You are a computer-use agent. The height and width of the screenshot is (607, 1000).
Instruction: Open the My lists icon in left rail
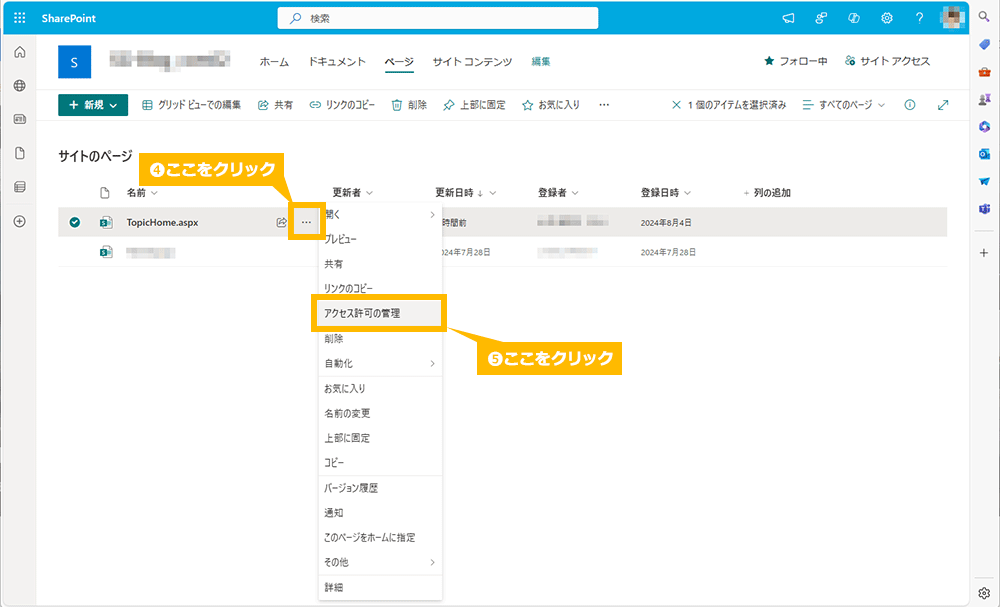20,187
